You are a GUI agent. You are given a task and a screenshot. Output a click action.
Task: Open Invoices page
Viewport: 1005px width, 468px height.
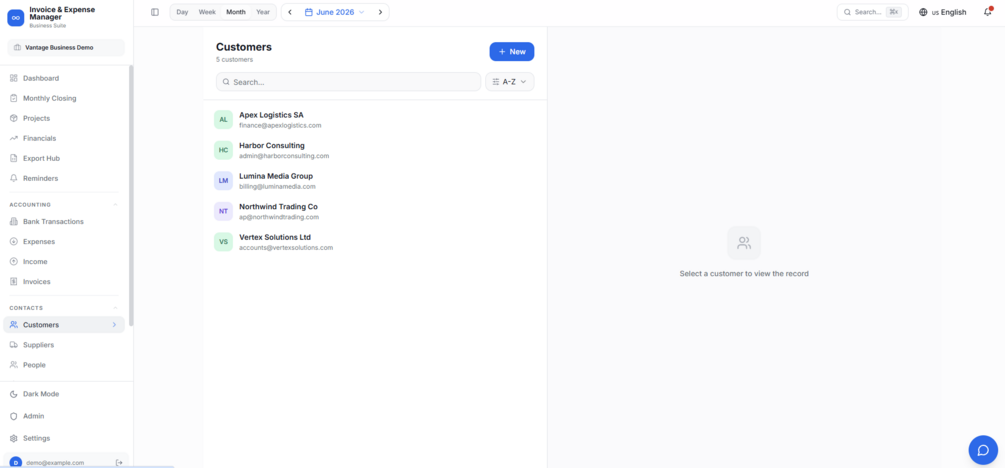[64, 281]
